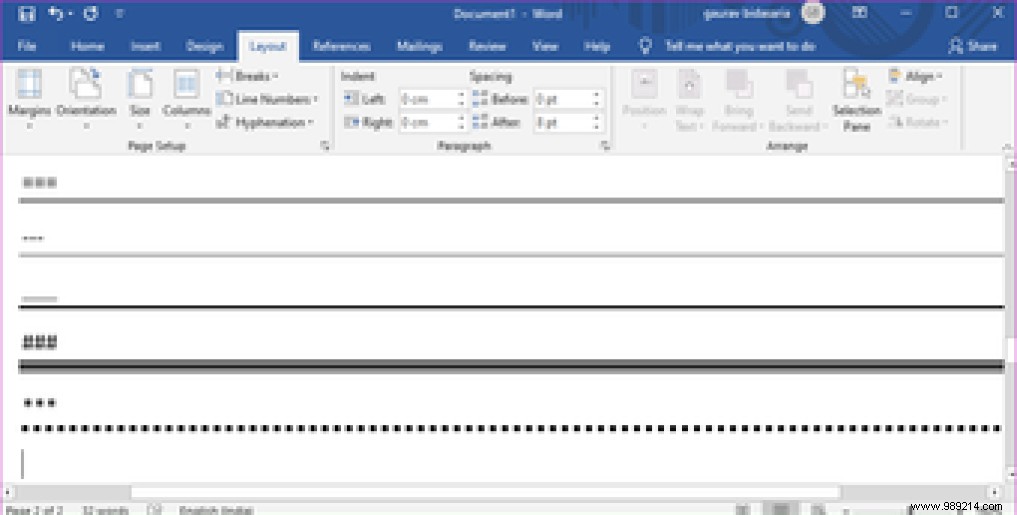
Task: Click the Undo arrow icon
Action: [x=56, y=14]
